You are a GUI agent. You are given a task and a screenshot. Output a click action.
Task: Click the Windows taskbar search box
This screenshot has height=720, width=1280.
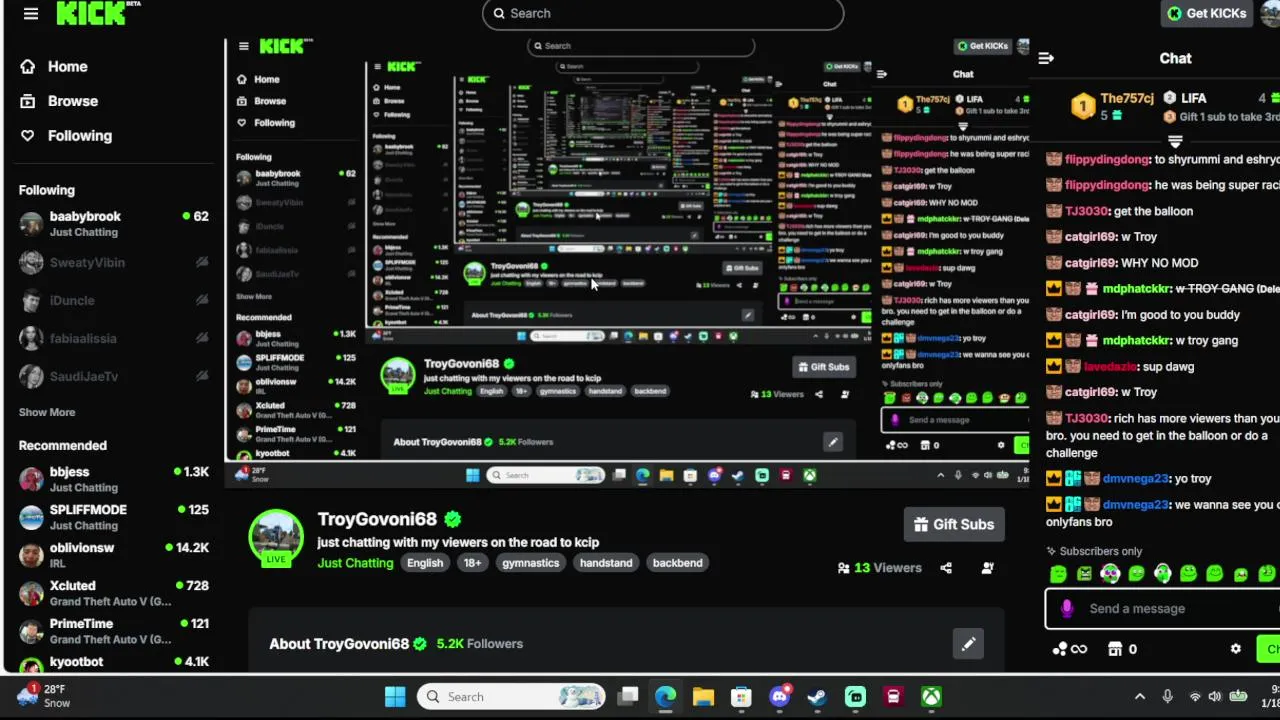pos(512,697)
